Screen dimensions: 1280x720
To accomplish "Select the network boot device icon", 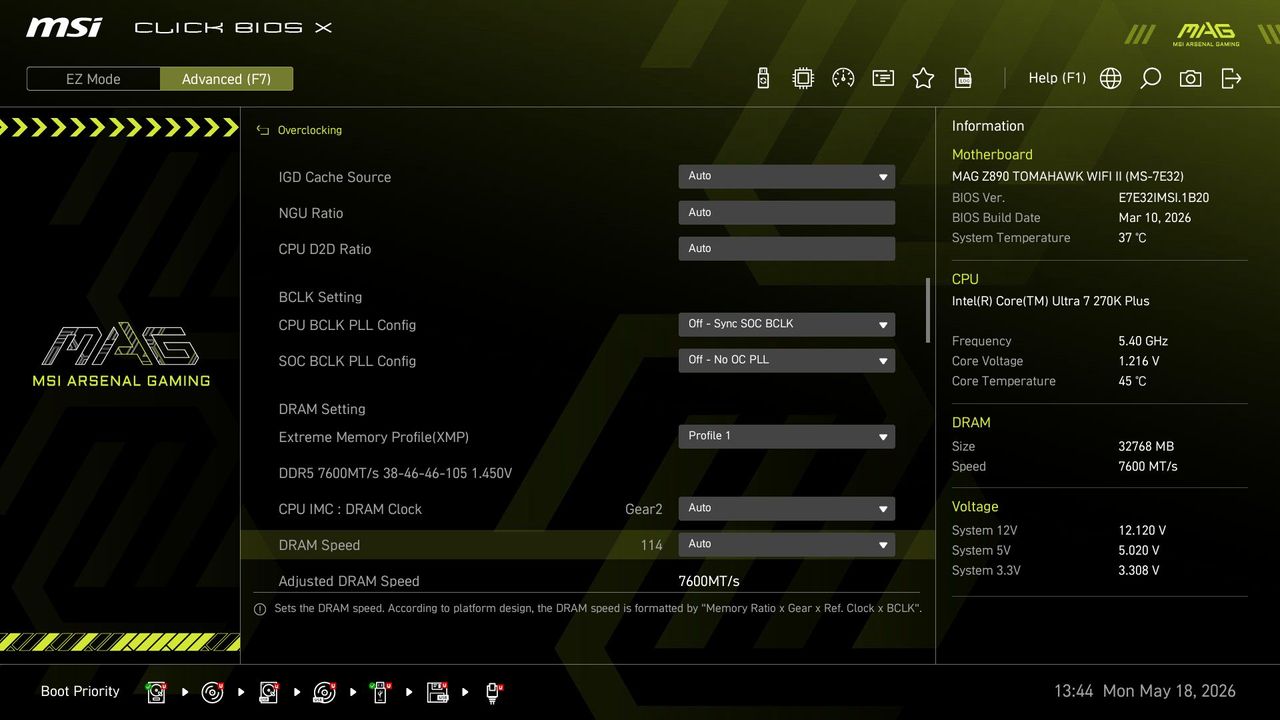I will point(493,692).
